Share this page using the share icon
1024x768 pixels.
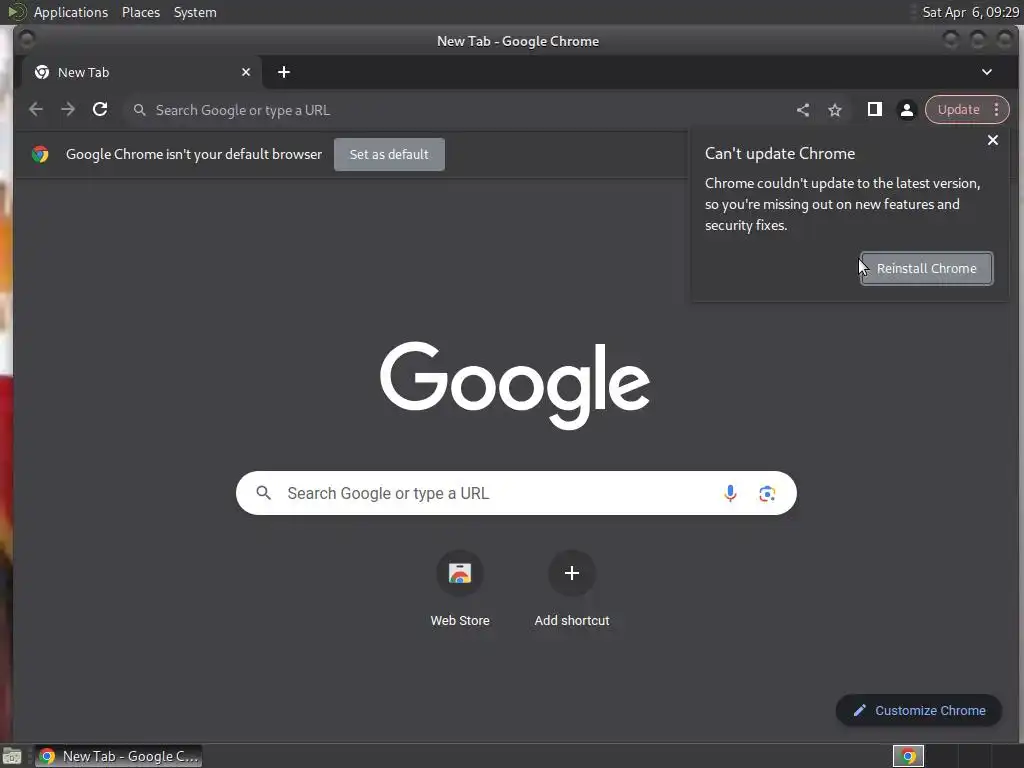coord(803,110)
